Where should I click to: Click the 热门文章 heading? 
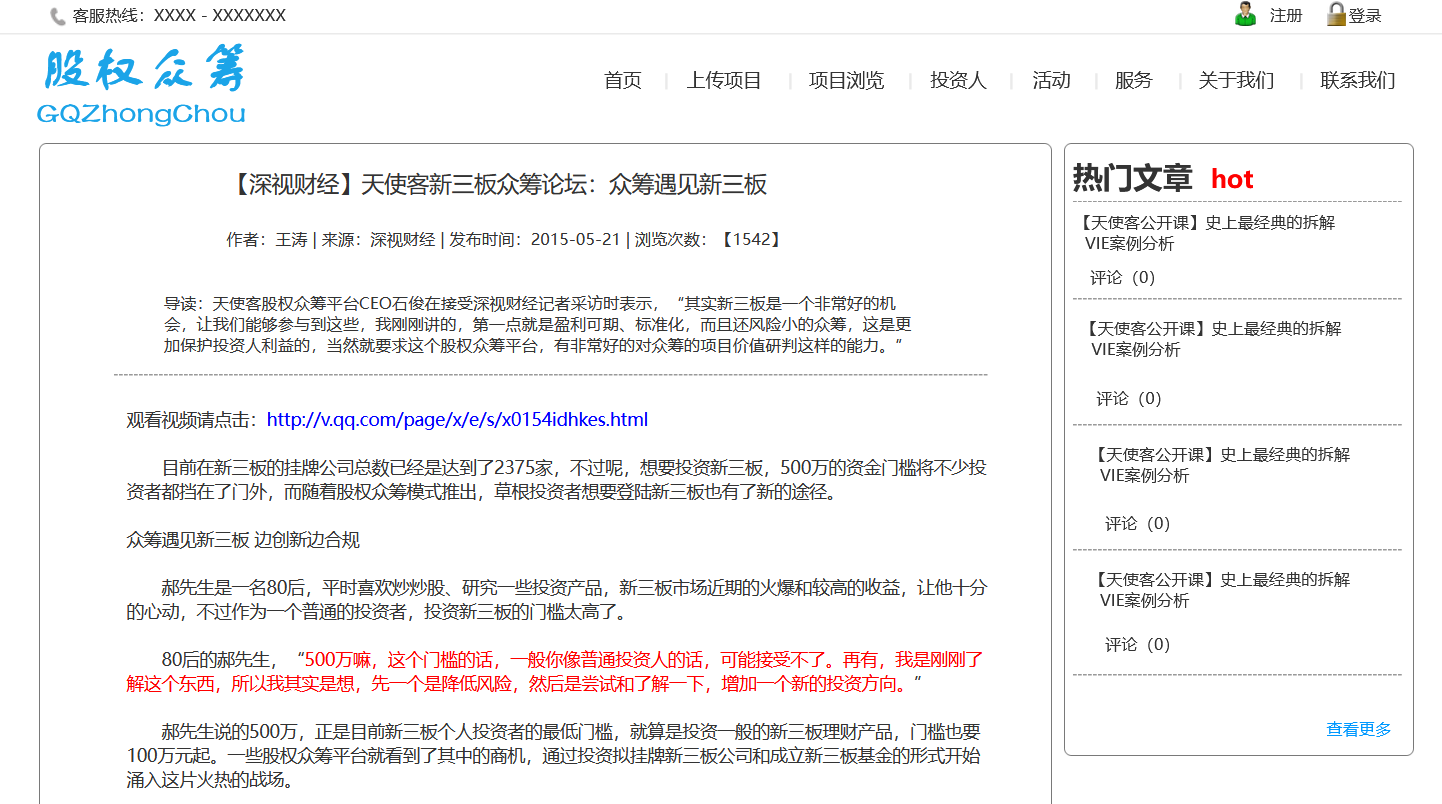1132,179
